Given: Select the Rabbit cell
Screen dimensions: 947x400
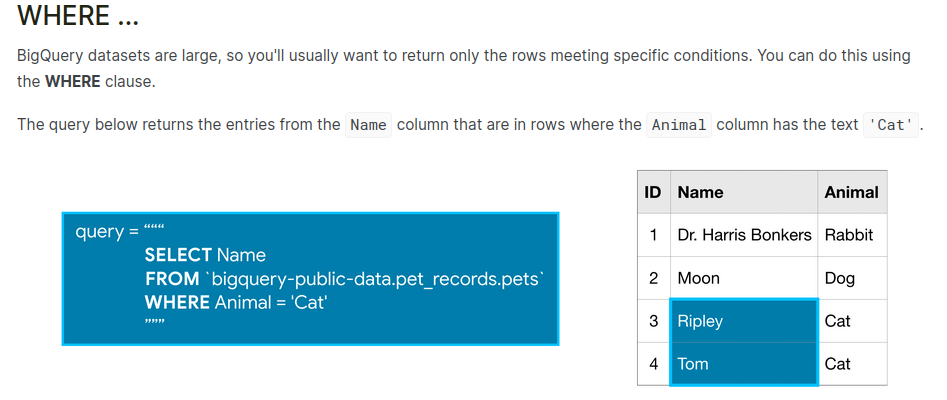Looking at the screenshot, I should click(x=849, y=235).
